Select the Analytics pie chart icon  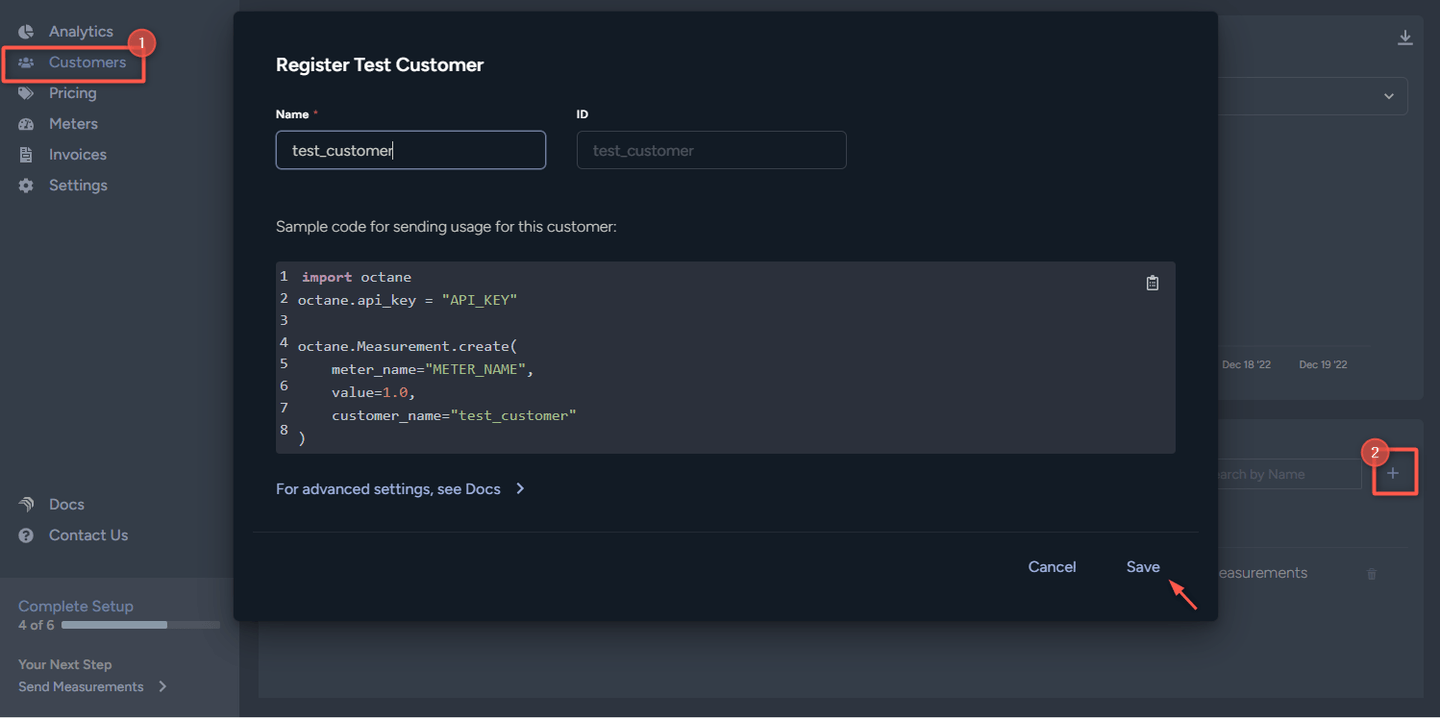(x=28, y=31)
